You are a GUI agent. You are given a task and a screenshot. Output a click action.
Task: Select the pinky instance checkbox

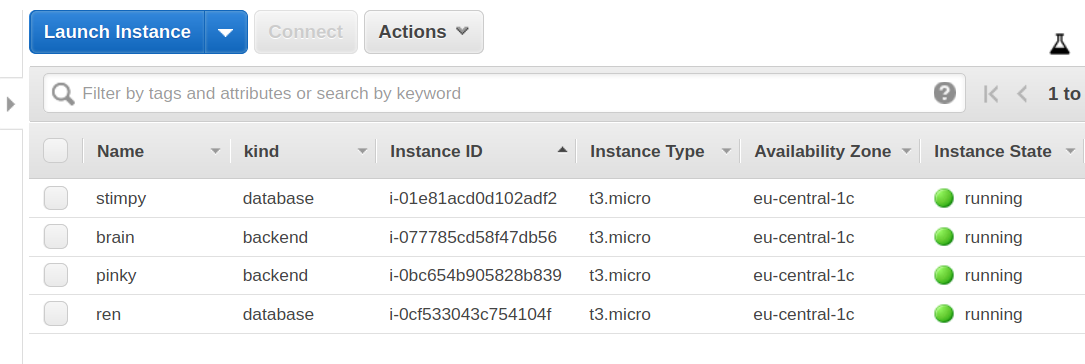[55, 275]
